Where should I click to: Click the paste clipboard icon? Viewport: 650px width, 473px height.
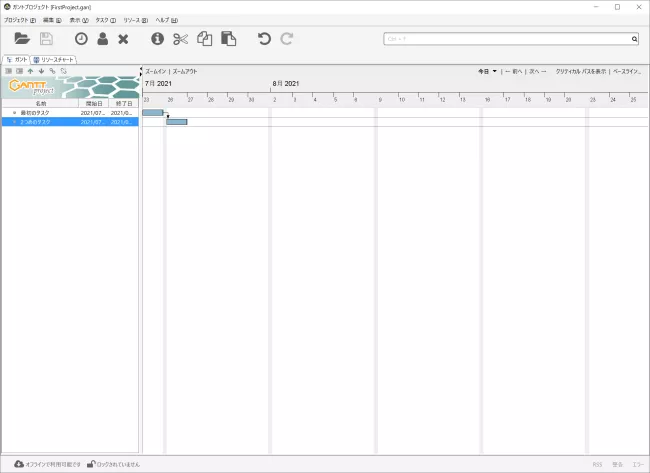click(229, 39)
